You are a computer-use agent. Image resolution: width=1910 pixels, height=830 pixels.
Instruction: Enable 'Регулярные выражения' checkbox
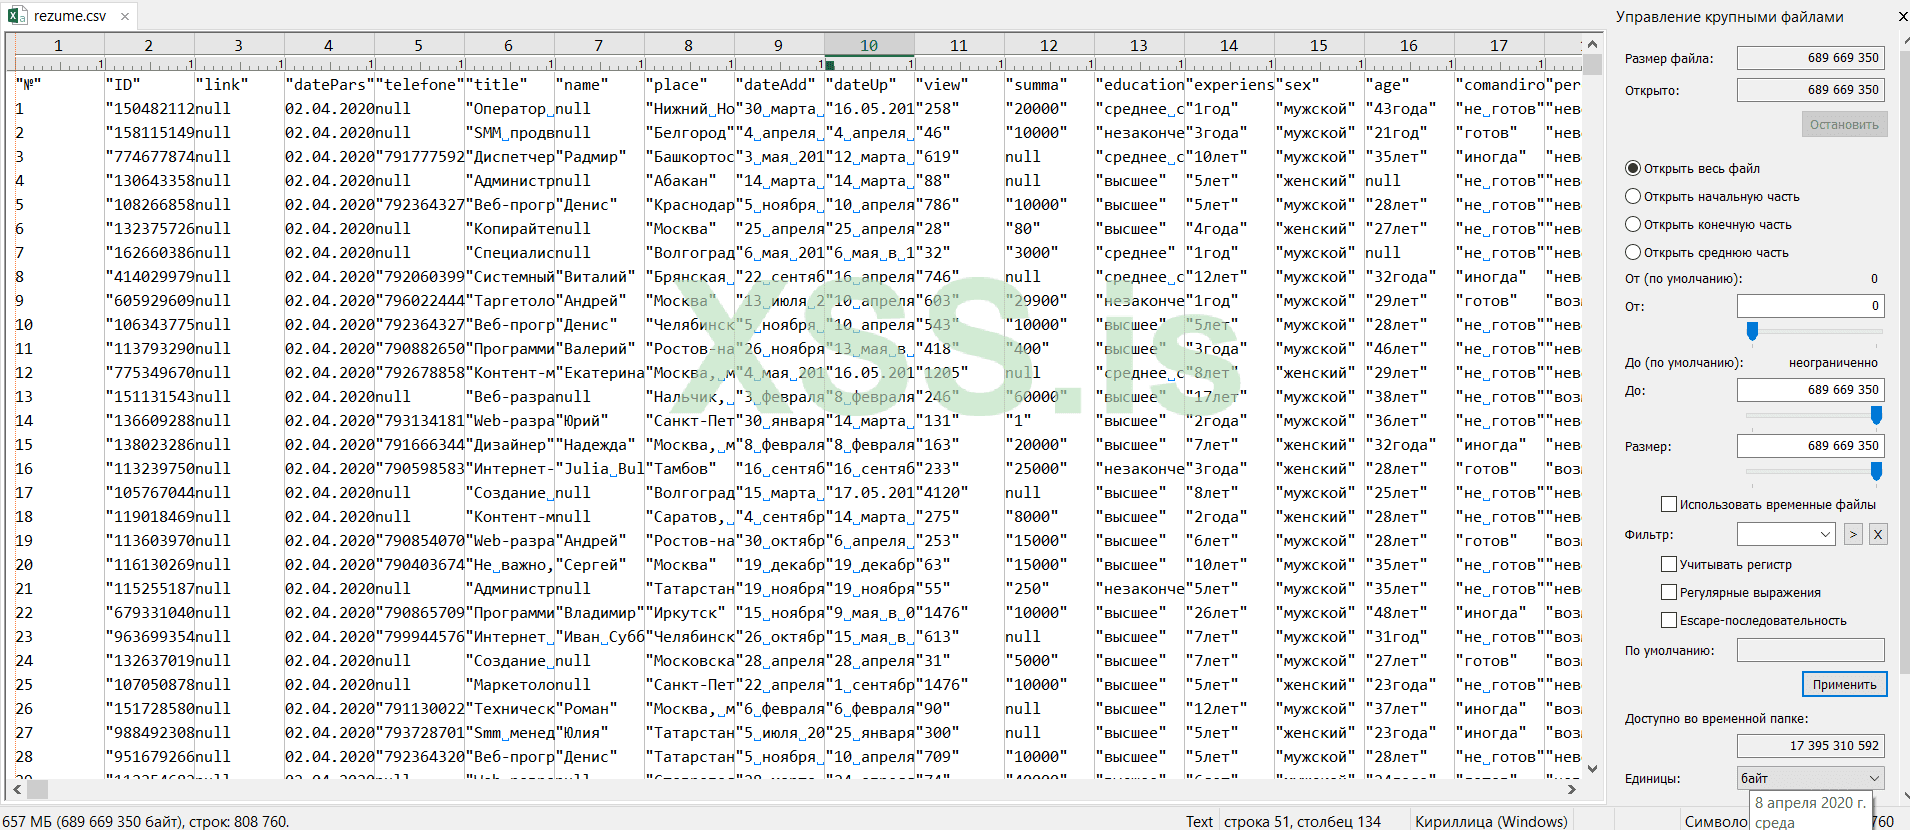pos(1669,592)
